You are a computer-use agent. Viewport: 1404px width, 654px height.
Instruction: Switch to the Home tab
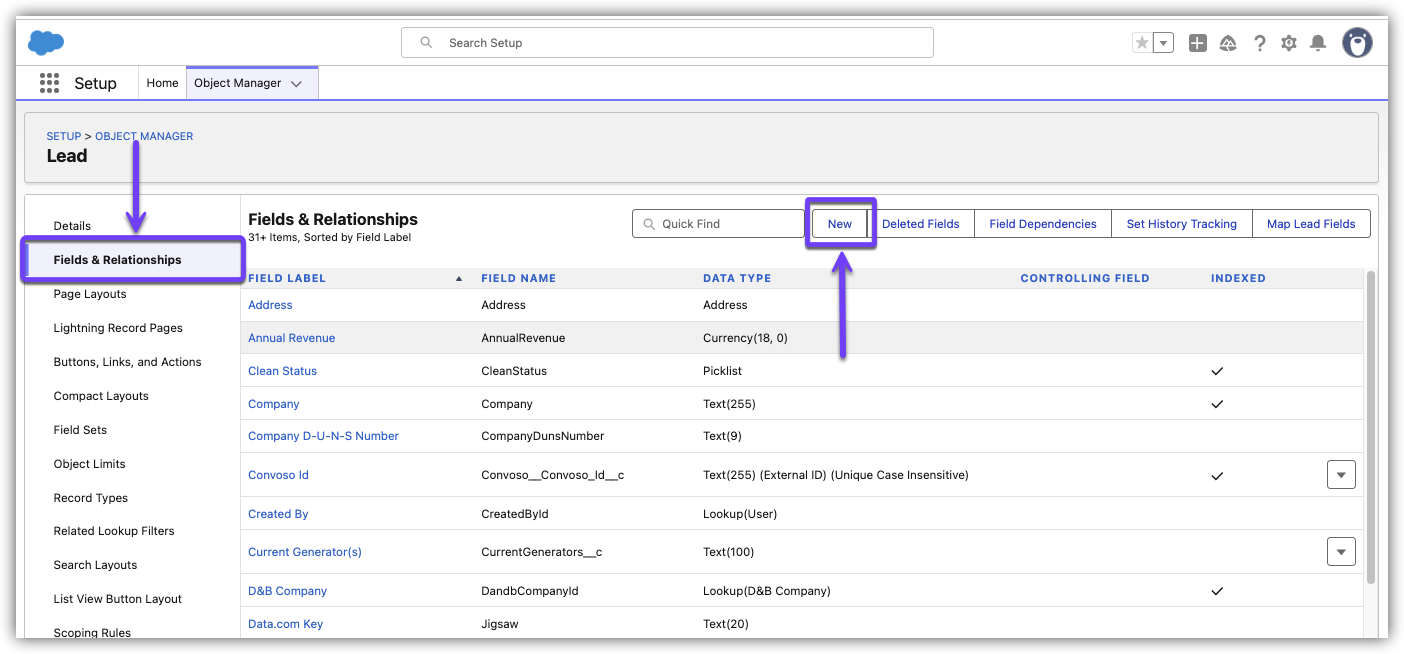(162, 83)
